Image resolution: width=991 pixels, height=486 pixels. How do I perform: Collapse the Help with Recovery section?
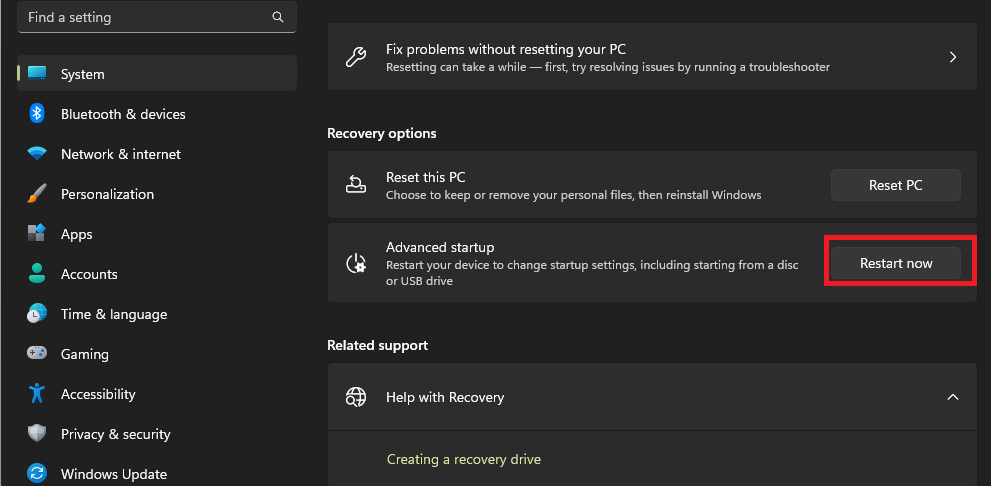tap(953, 397)
